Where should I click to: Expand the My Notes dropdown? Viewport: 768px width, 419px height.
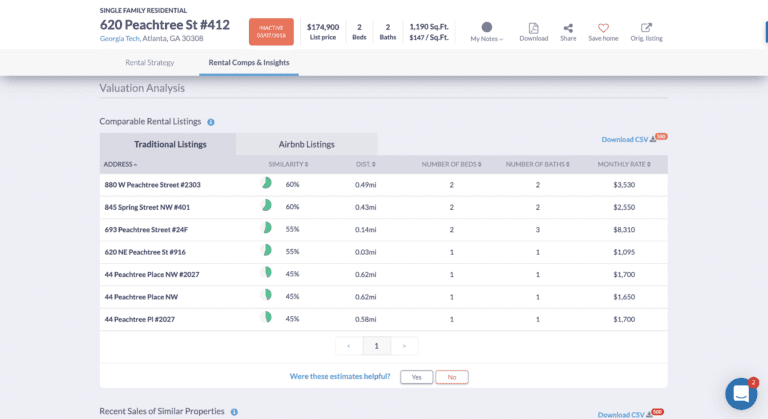click(x=487, y=38)
